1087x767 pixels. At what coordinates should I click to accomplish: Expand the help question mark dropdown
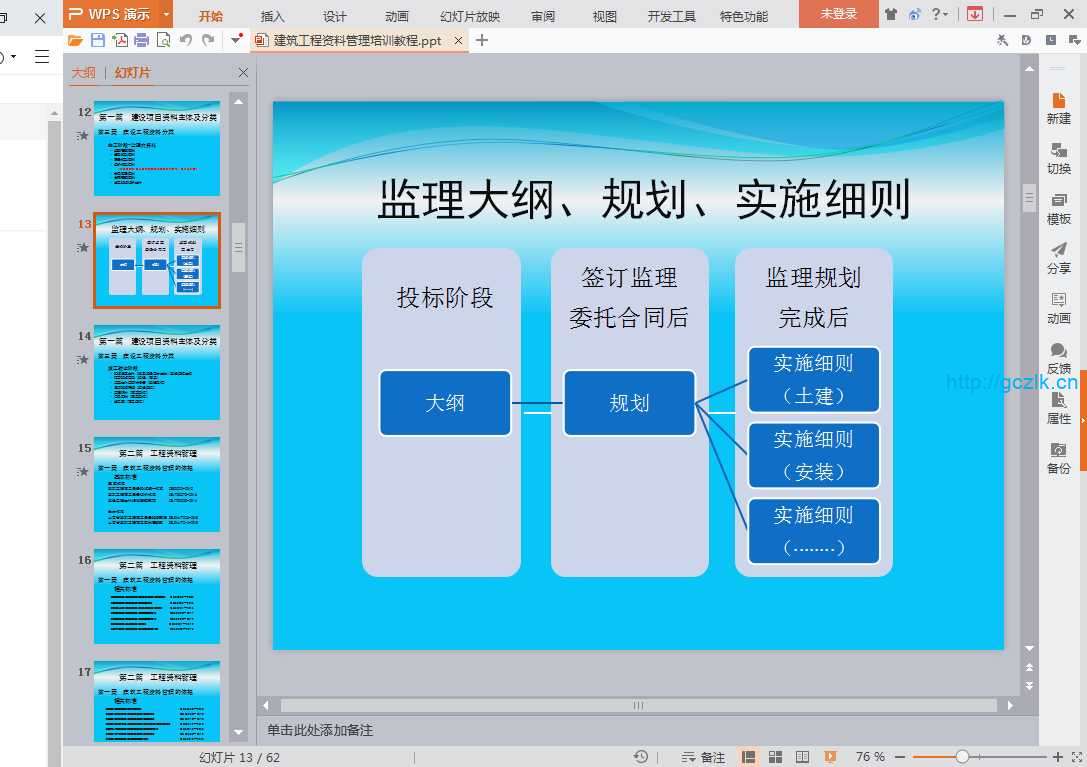pyautogui.click(x=946, y=14)
